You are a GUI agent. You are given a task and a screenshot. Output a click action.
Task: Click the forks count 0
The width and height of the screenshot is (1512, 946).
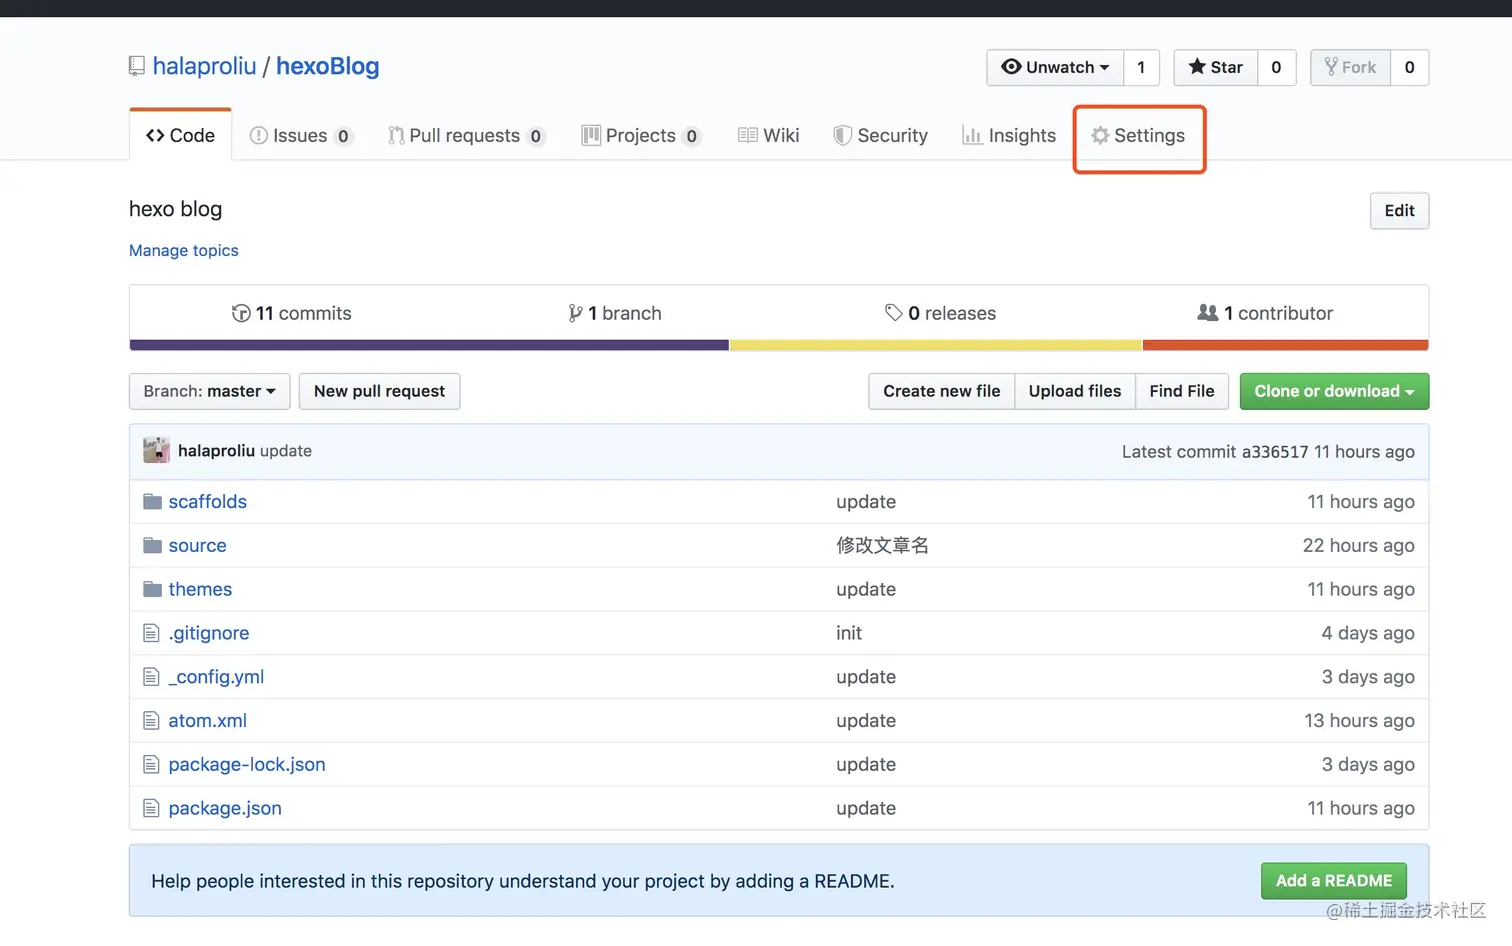1410,67
